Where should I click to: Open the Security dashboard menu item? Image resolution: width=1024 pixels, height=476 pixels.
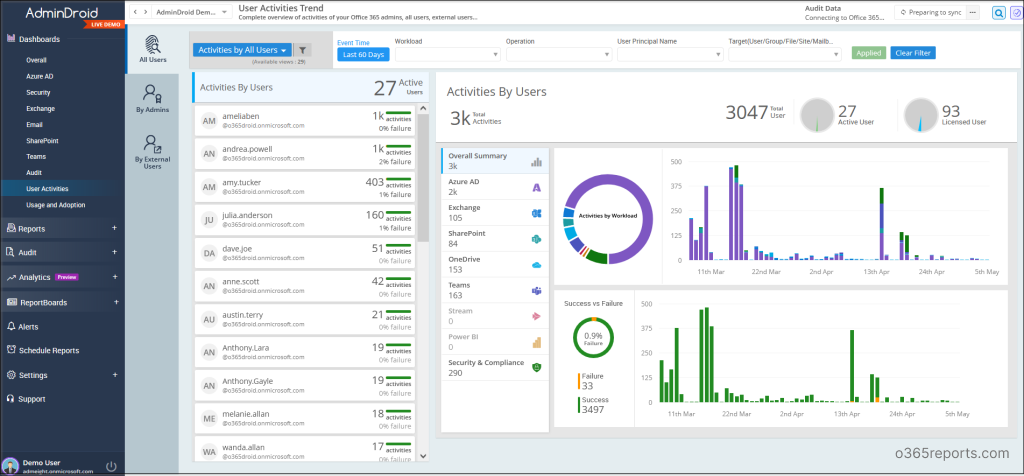[x=39, y=93]
